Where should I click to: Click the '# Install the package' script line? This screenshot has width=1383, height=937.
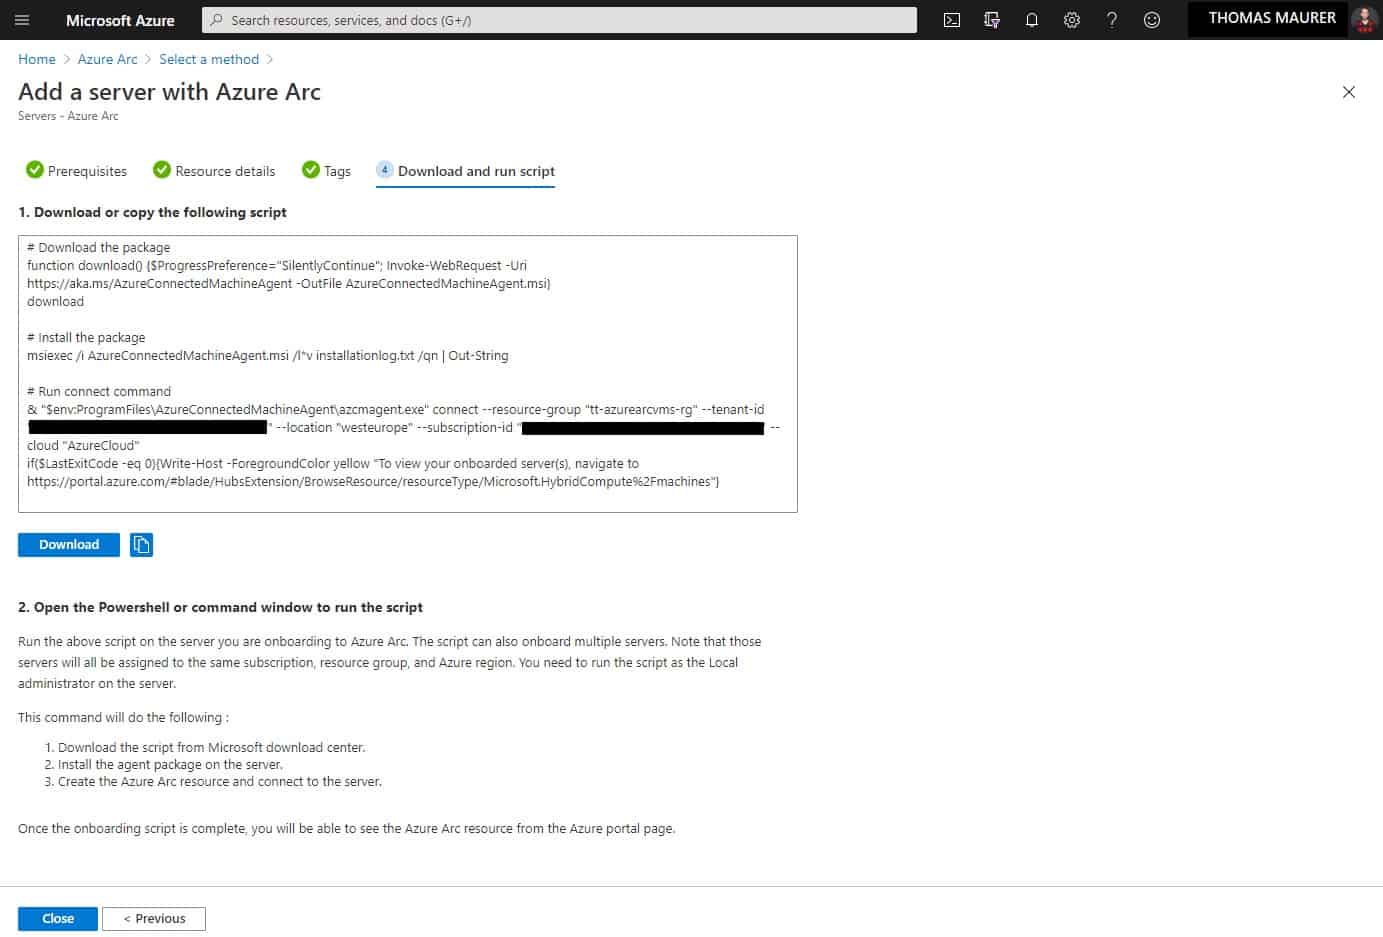[x=86, y=338]
